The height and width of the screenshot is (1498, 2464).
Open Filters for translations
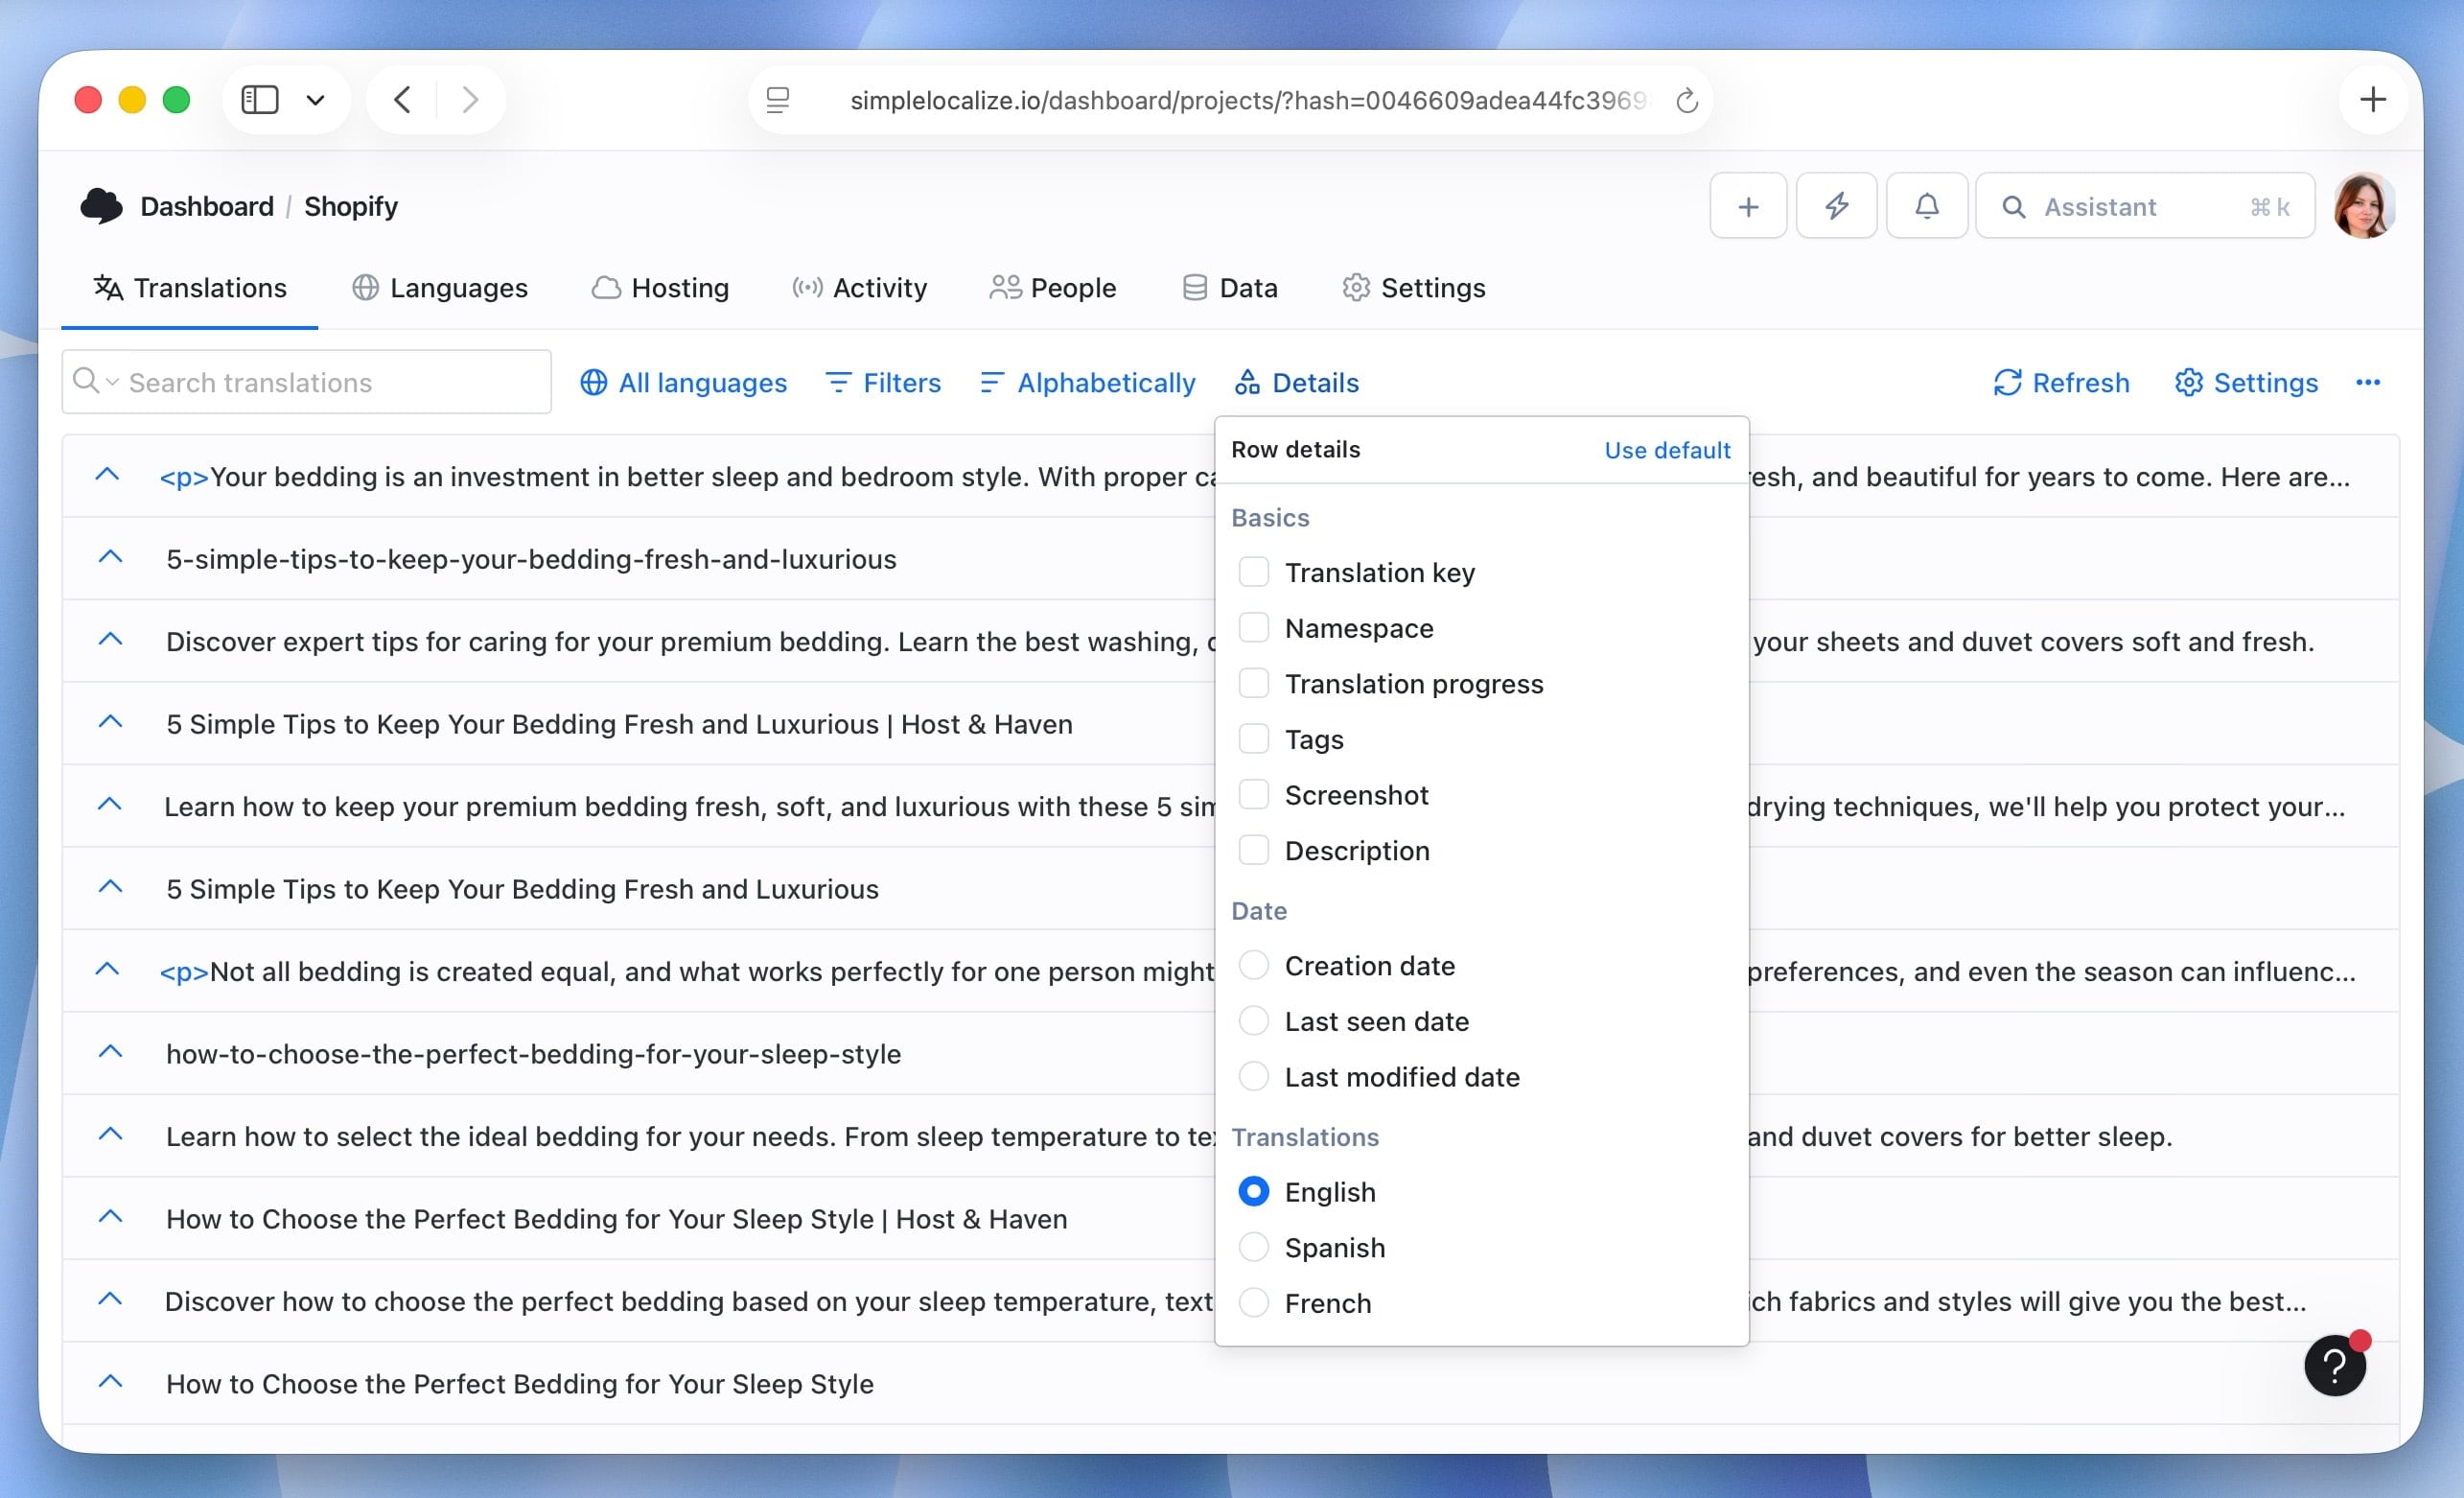point(882,382)
